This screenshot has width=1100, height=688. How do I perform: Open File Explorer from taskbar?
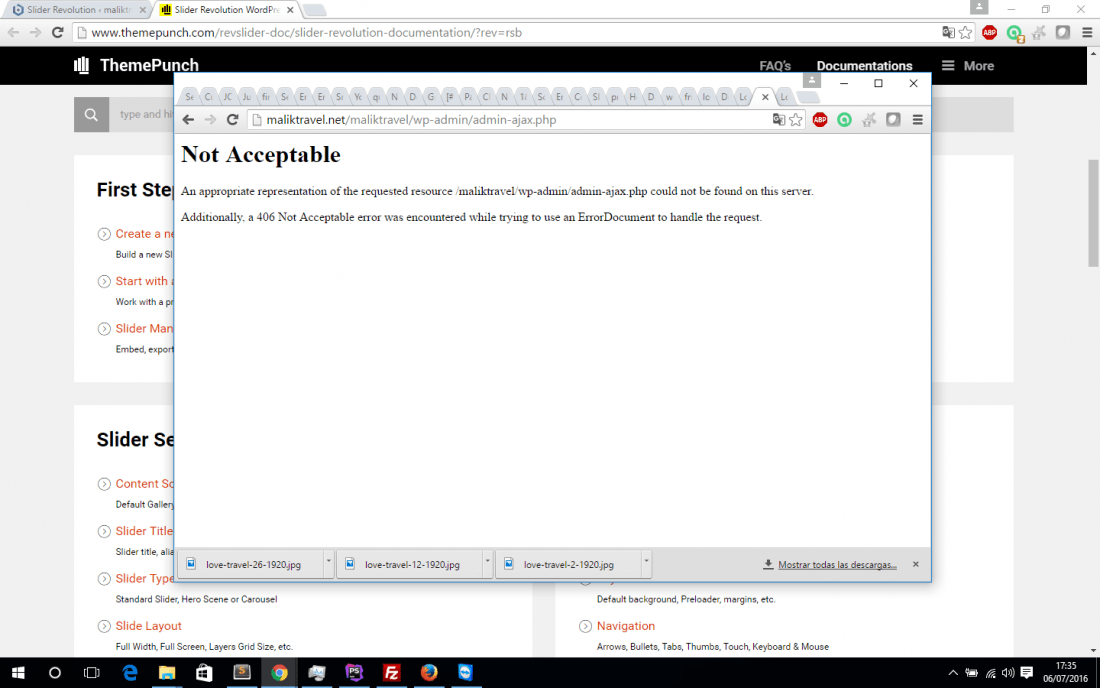(x=167, y=673)
